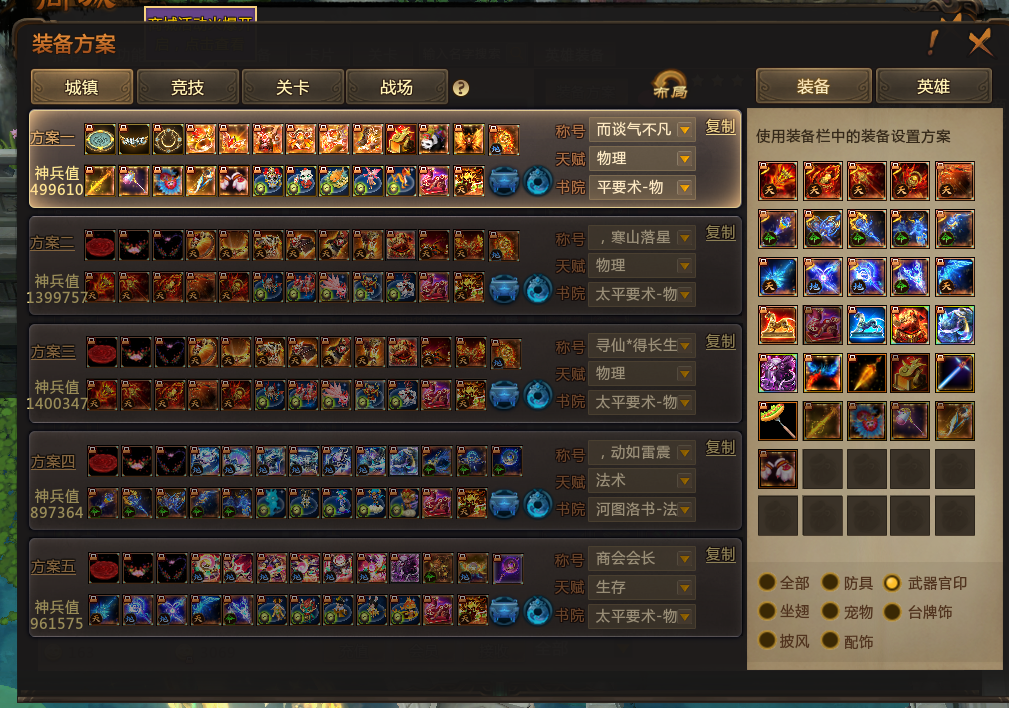Screen dimensions: 1009x708
Task: Click the blue cauldron icon in 方案二
Action: coord(504,288)
